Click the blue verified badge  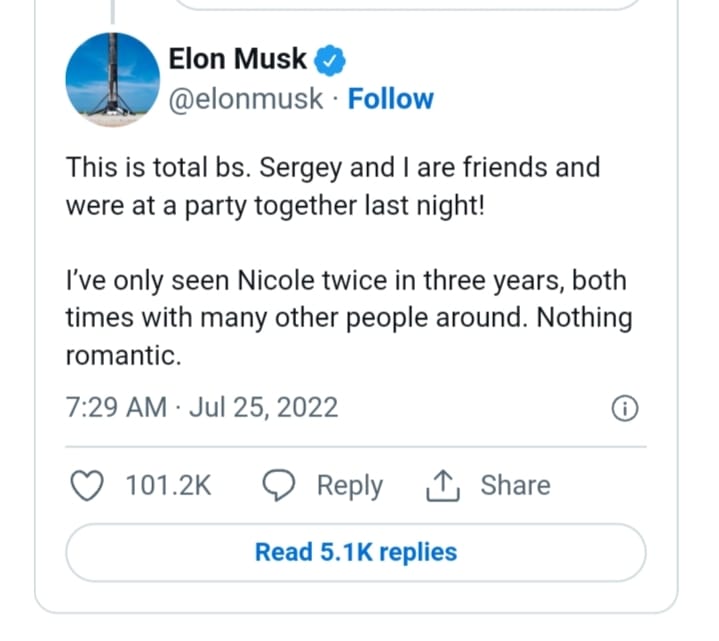tap(330, 61)
